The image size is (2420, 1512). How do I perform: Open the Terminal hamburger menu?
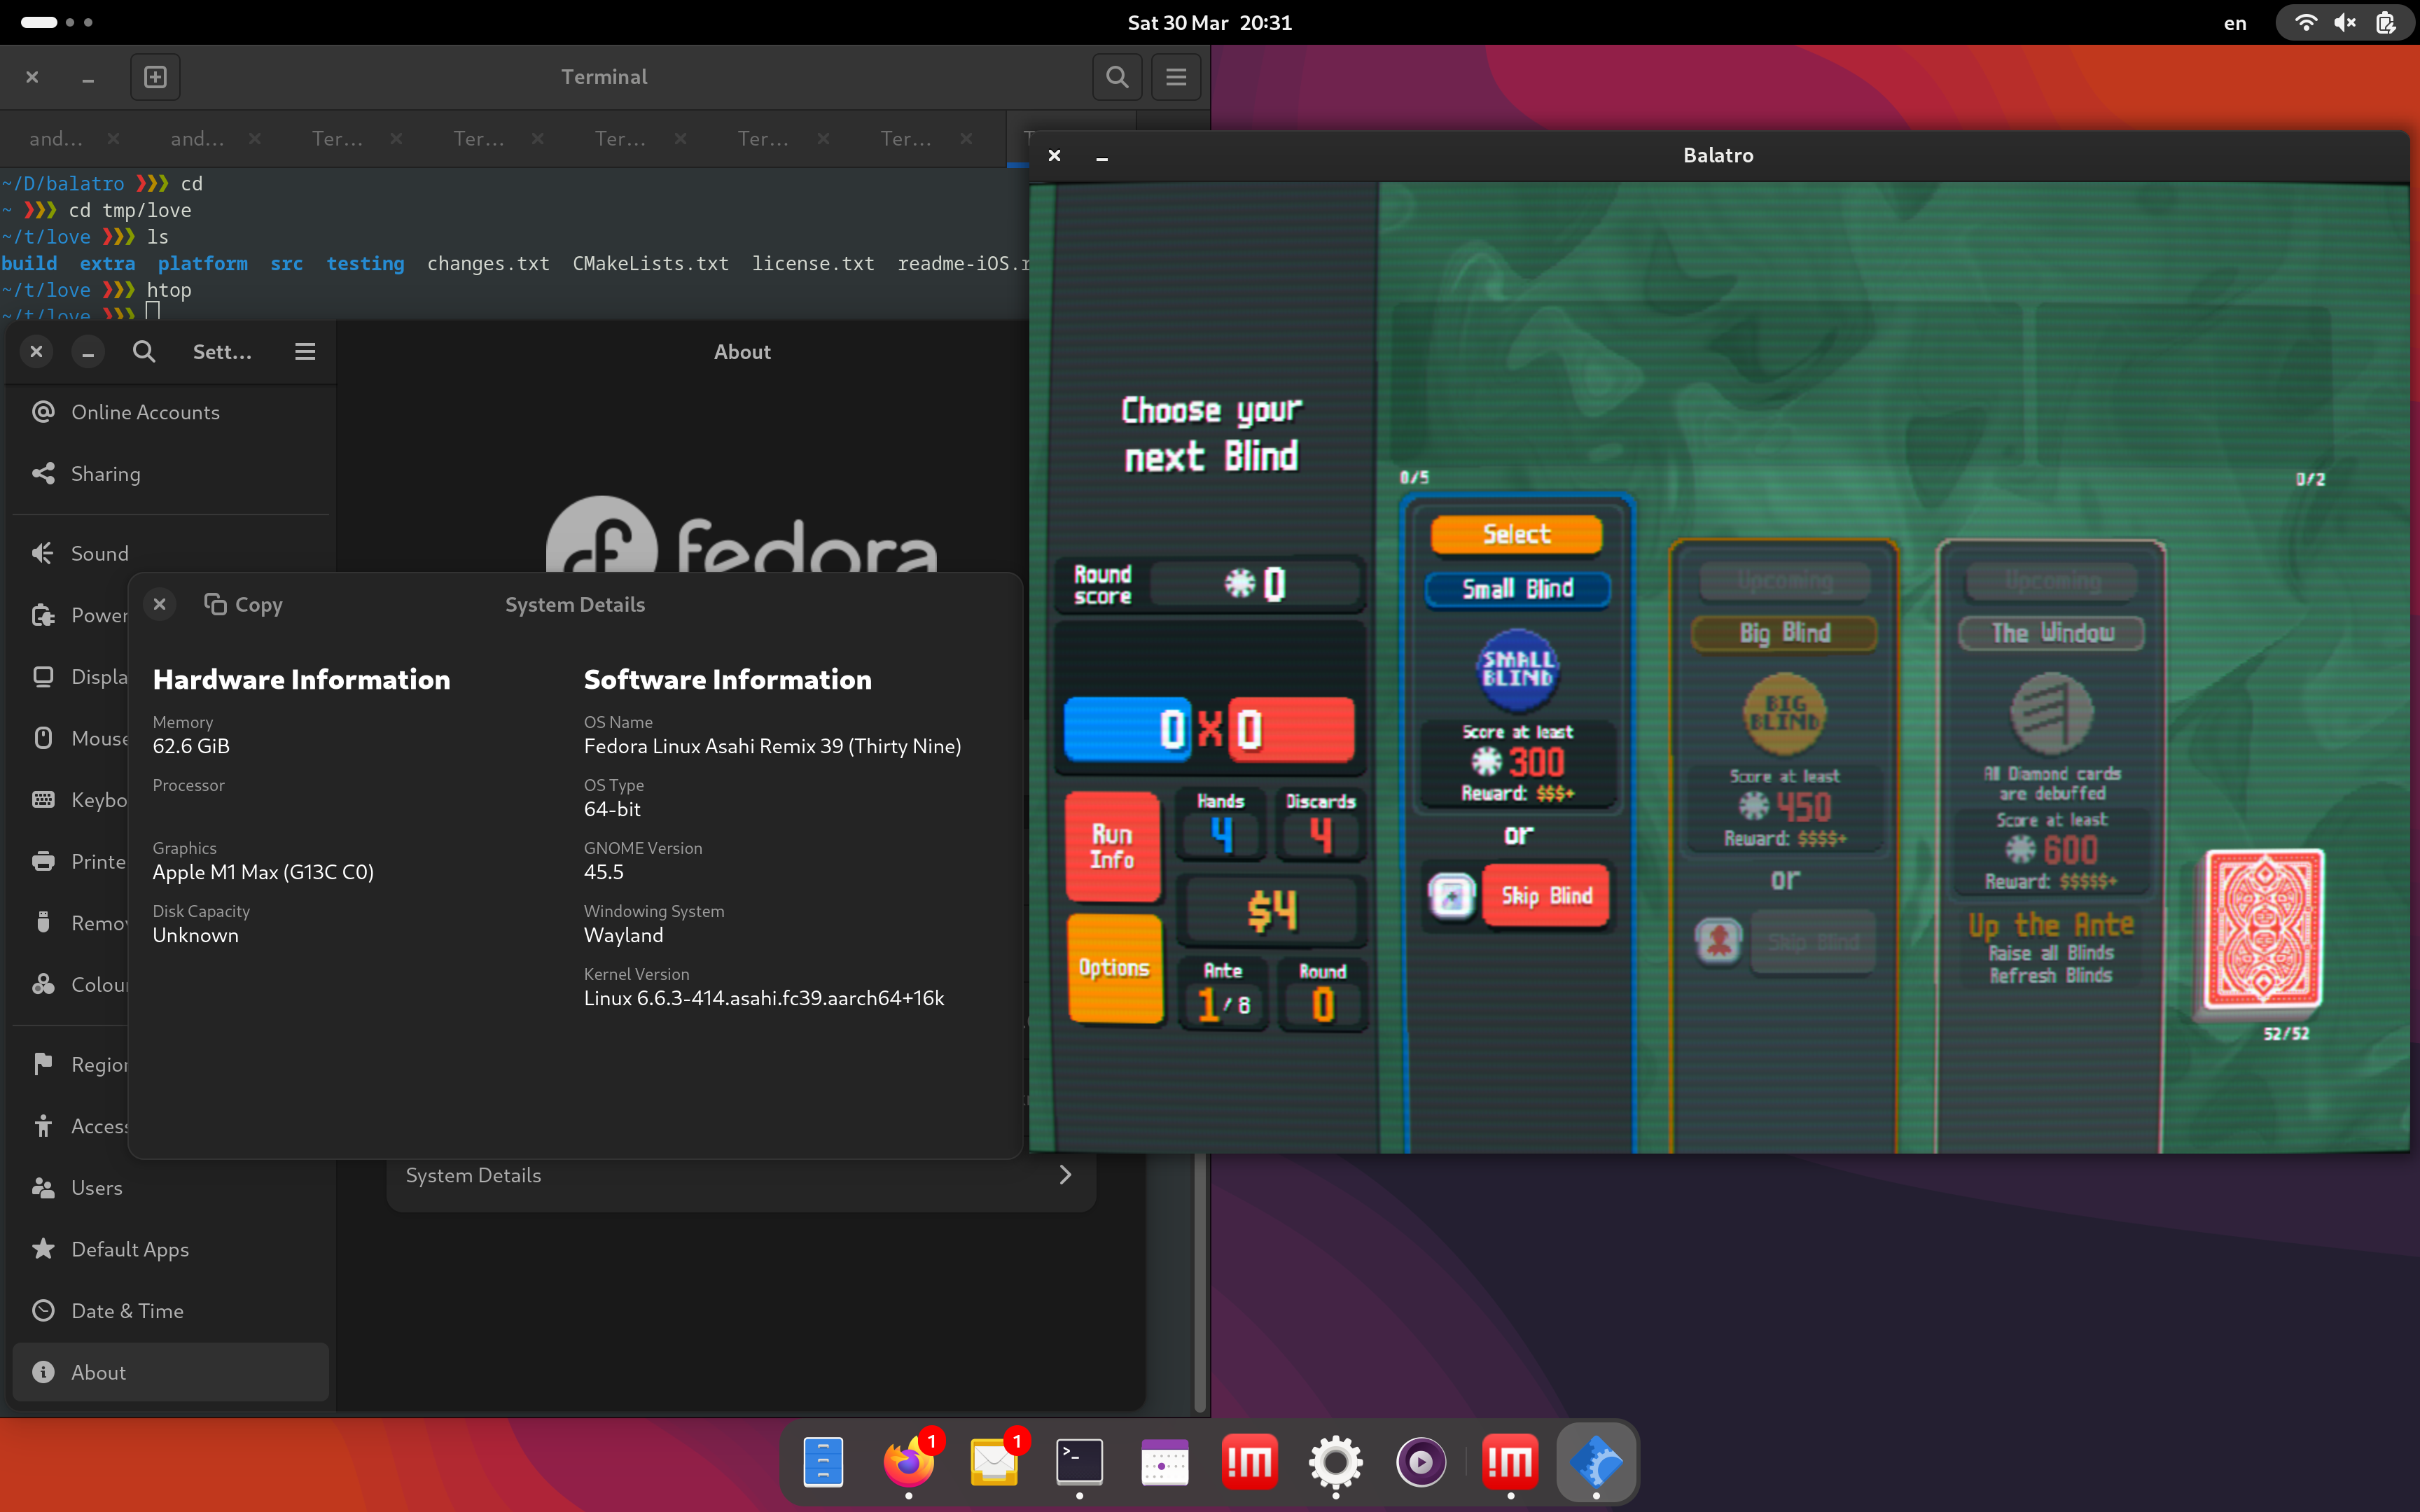(1176, 77)
